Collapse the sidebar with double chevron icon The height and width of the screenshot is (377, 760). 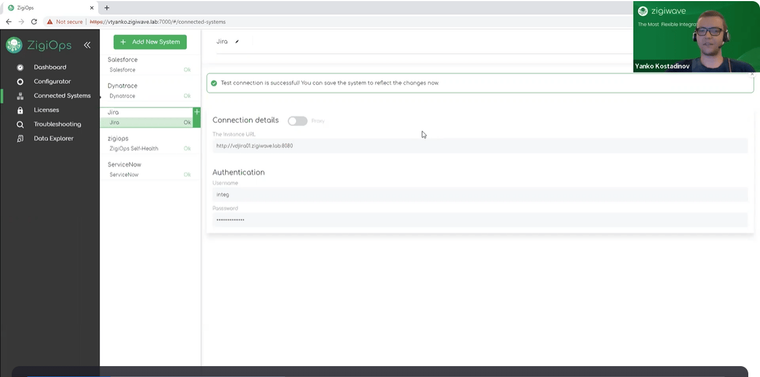click(87, 45)
